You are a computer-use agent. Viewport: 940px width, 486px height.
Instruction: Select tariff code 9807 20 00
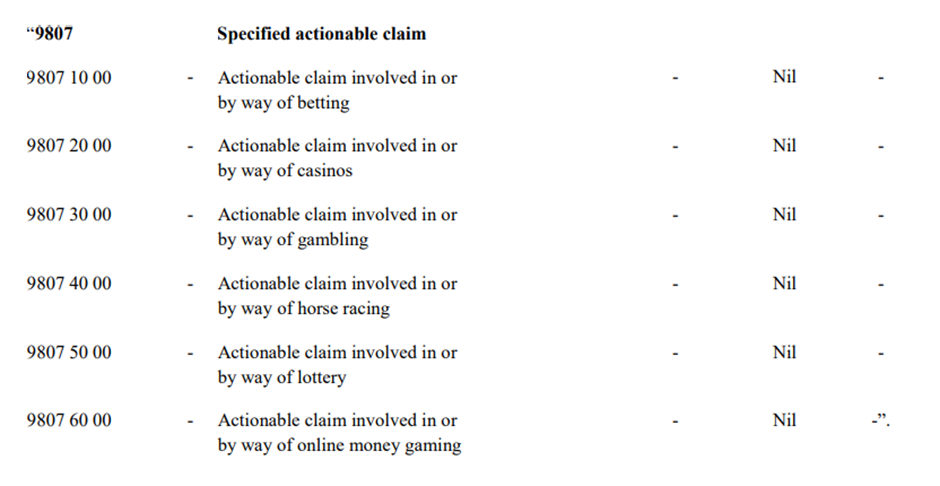coord(69,146)
